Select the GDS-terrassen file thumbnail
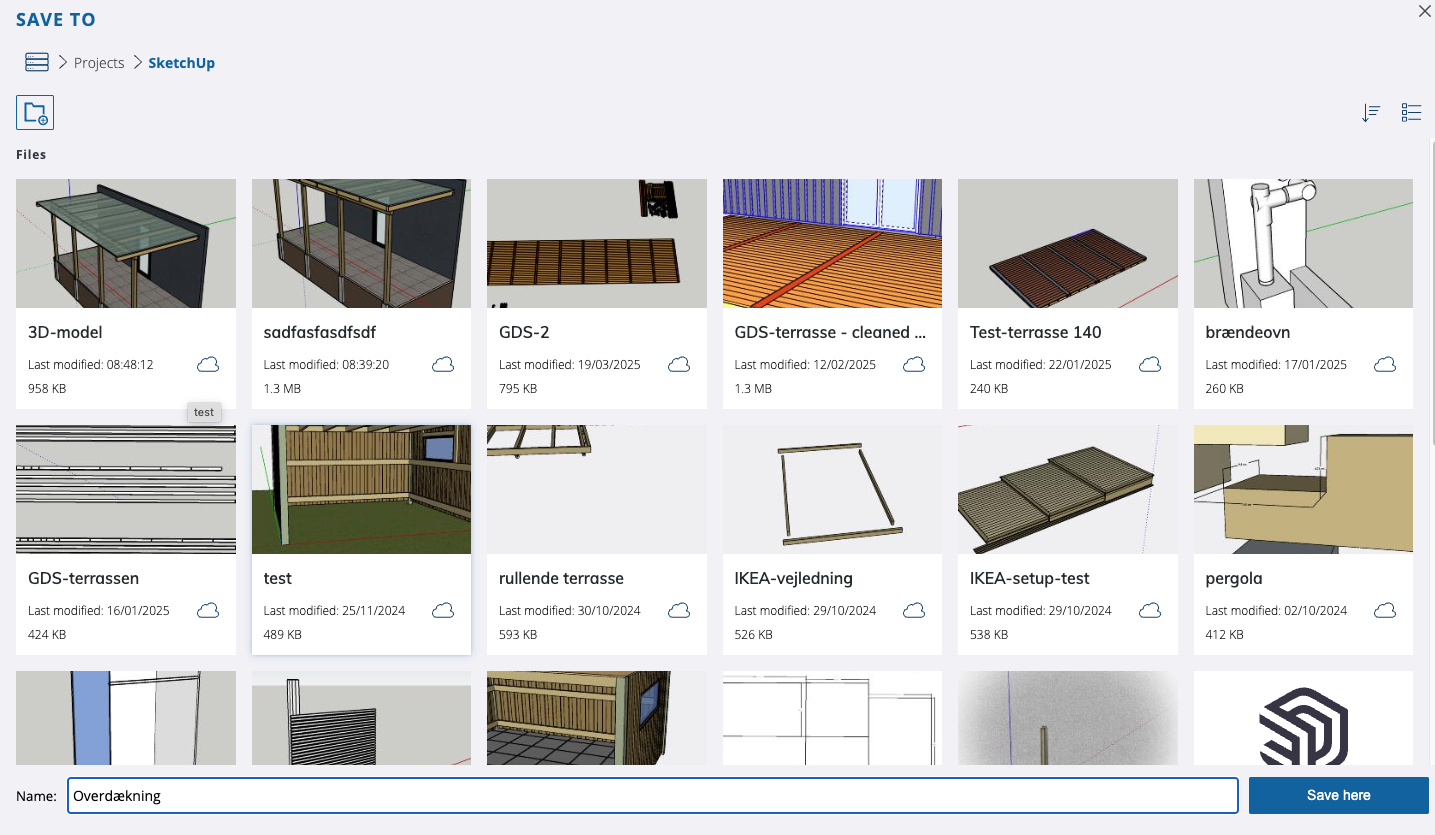This screenshot has width=1435, height=835. coord(126,490)
